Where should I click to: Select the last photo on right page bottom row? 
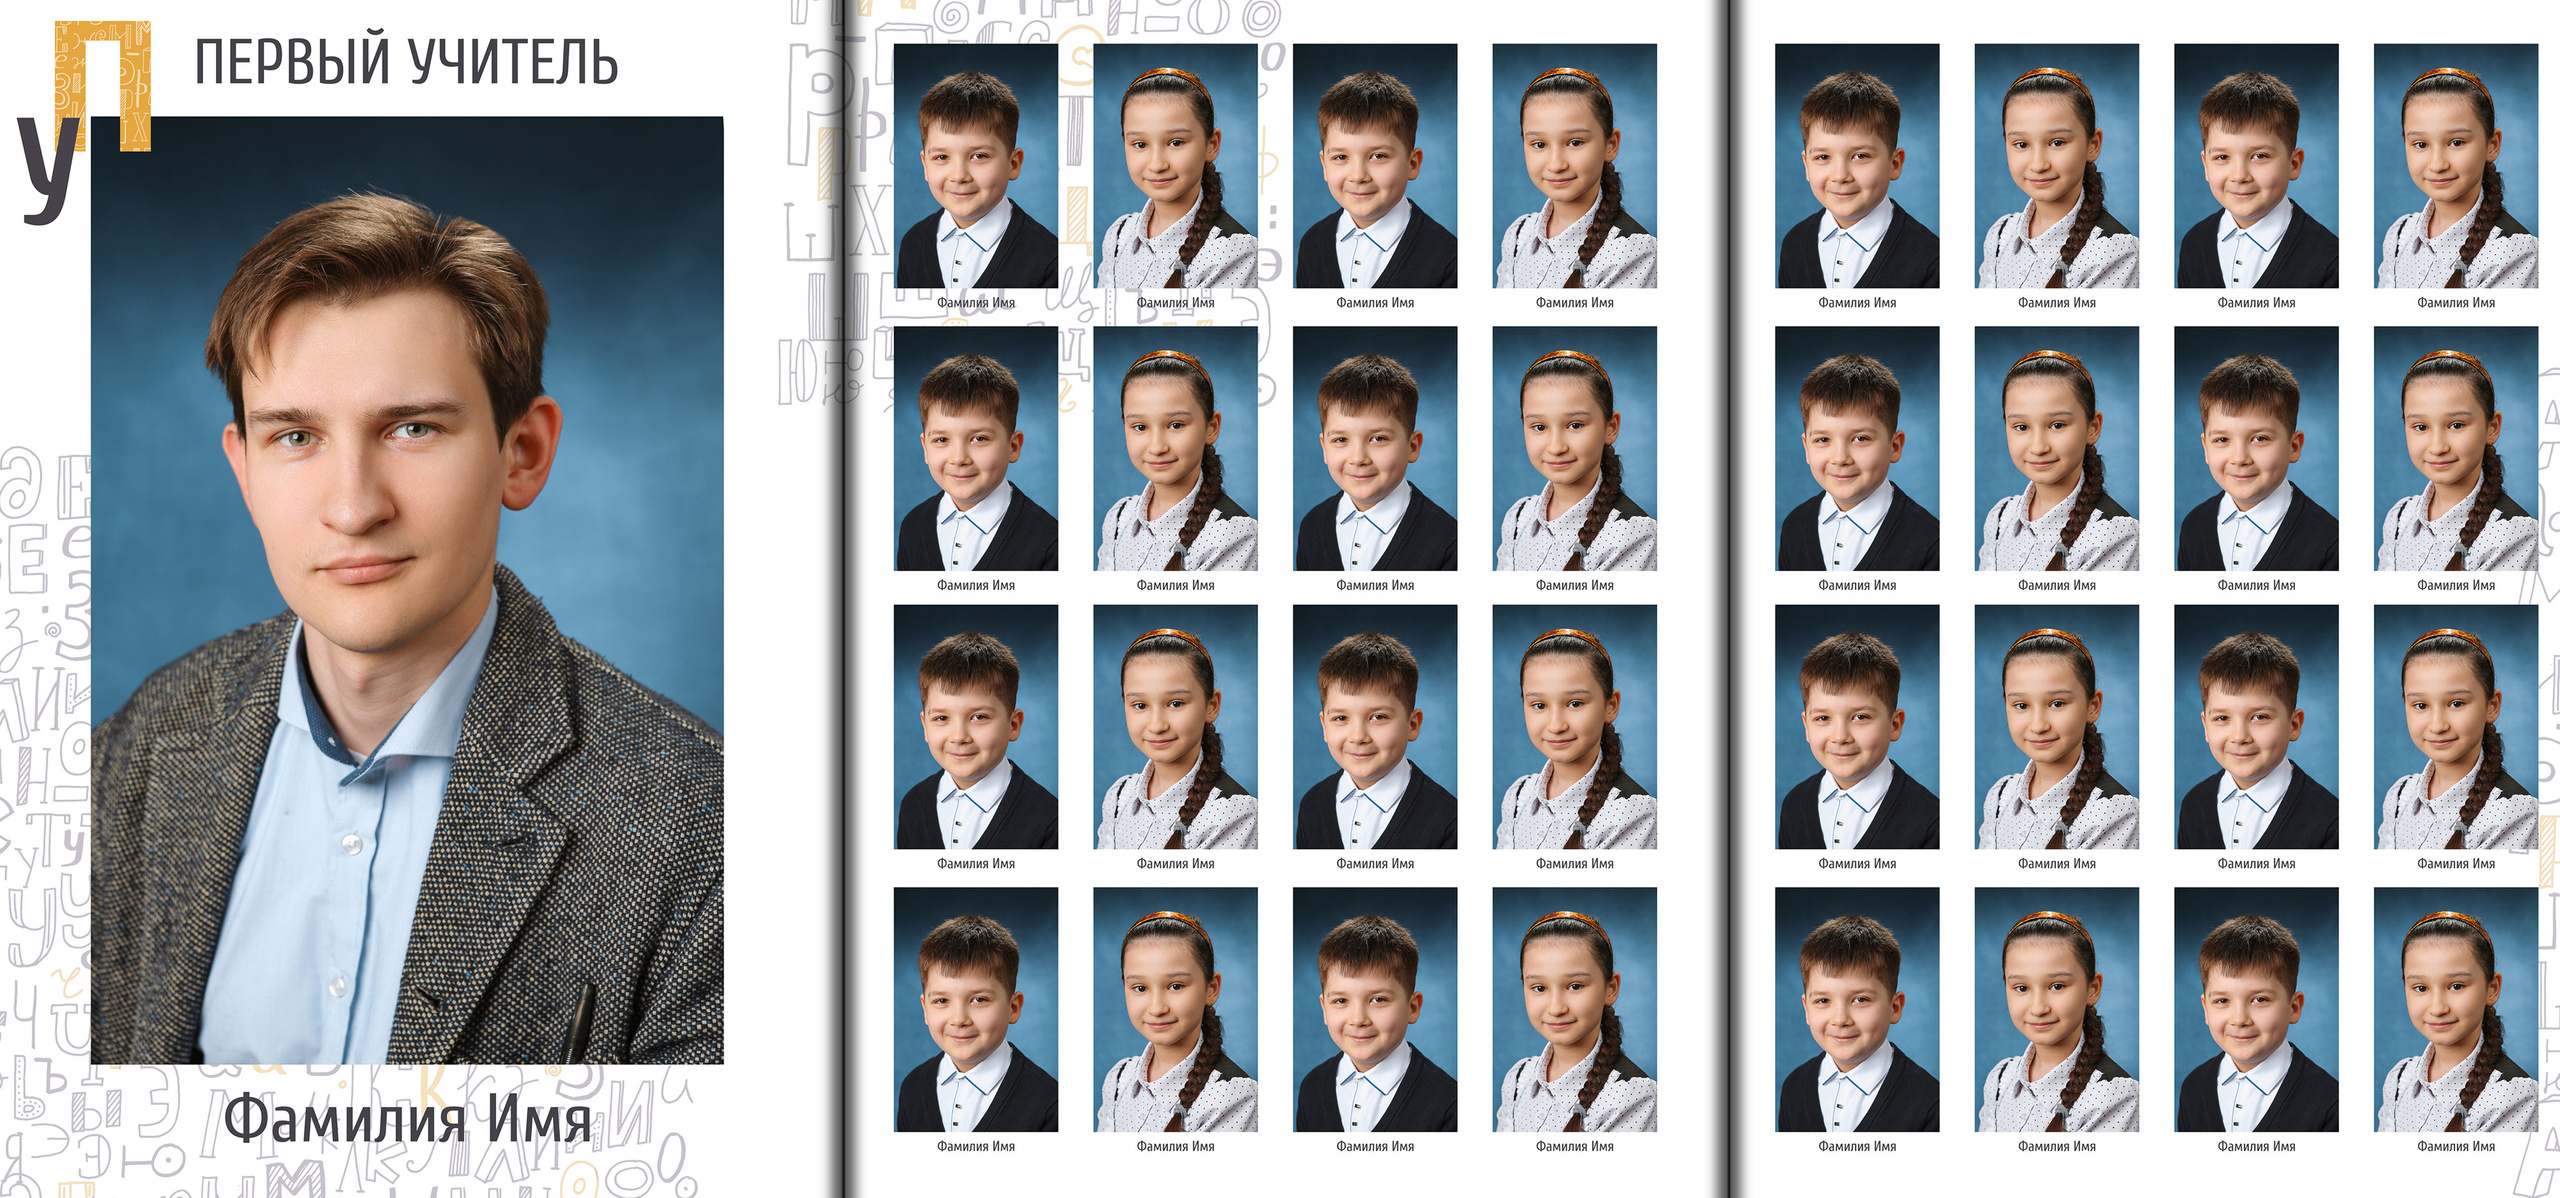[2456, 1009]
